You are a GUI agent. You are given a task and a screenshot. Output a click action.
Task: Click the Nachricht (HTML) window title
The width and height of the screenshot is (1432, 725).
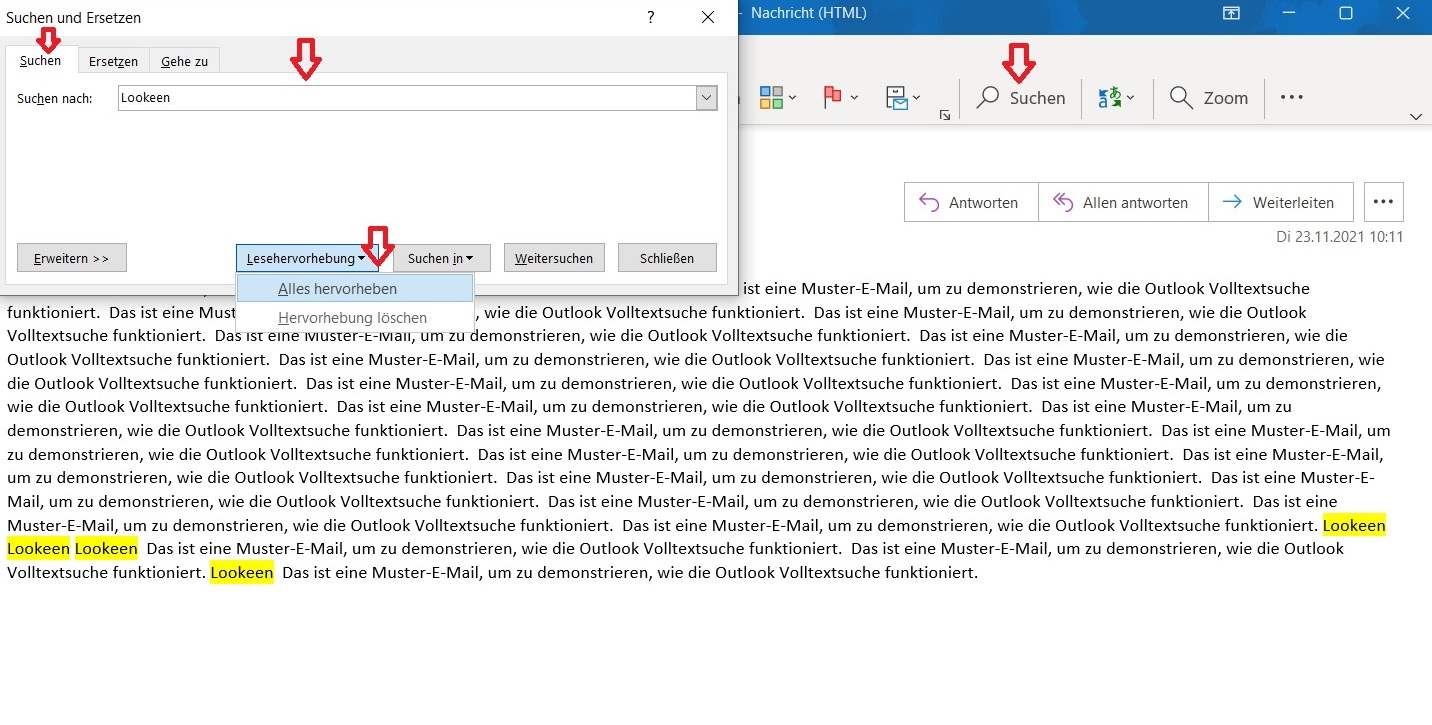808,13
